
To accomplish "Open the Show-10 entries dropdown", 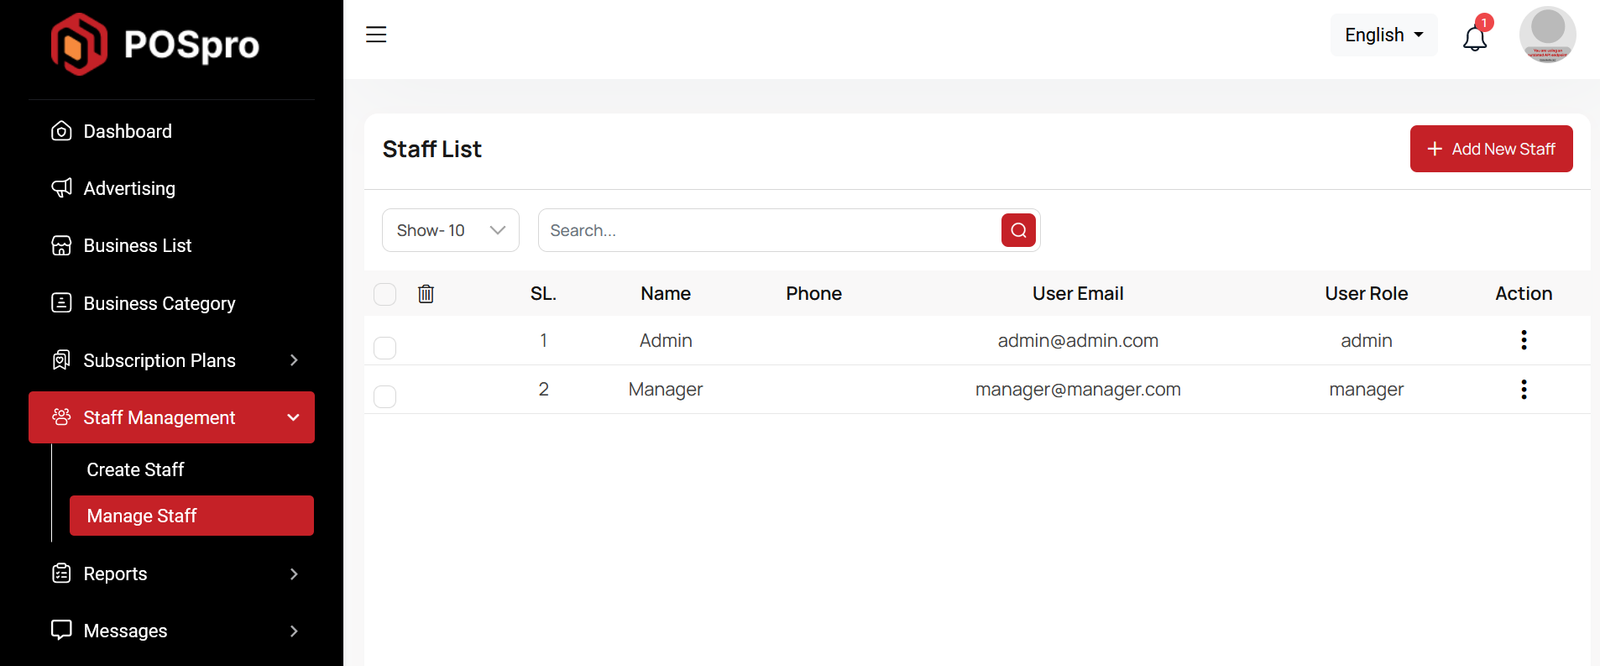I will coord(450,230).
